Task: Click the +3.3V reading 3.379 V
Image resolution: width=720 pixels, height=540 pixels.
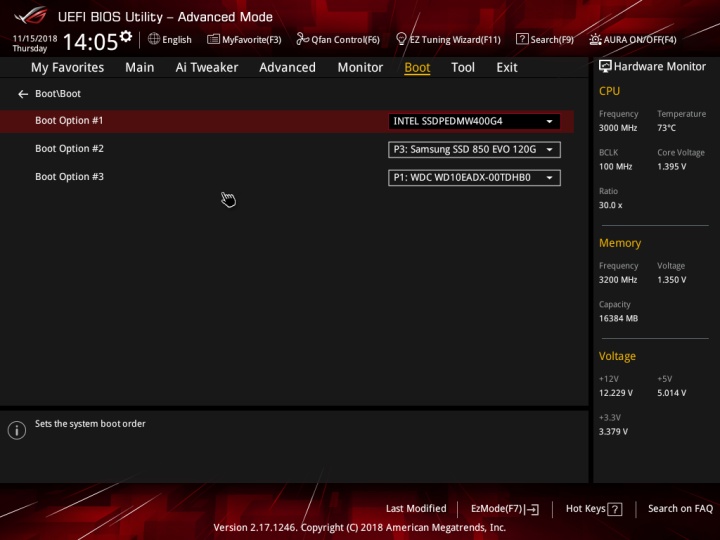Action: pyautogui.click(x=613, y=431)
